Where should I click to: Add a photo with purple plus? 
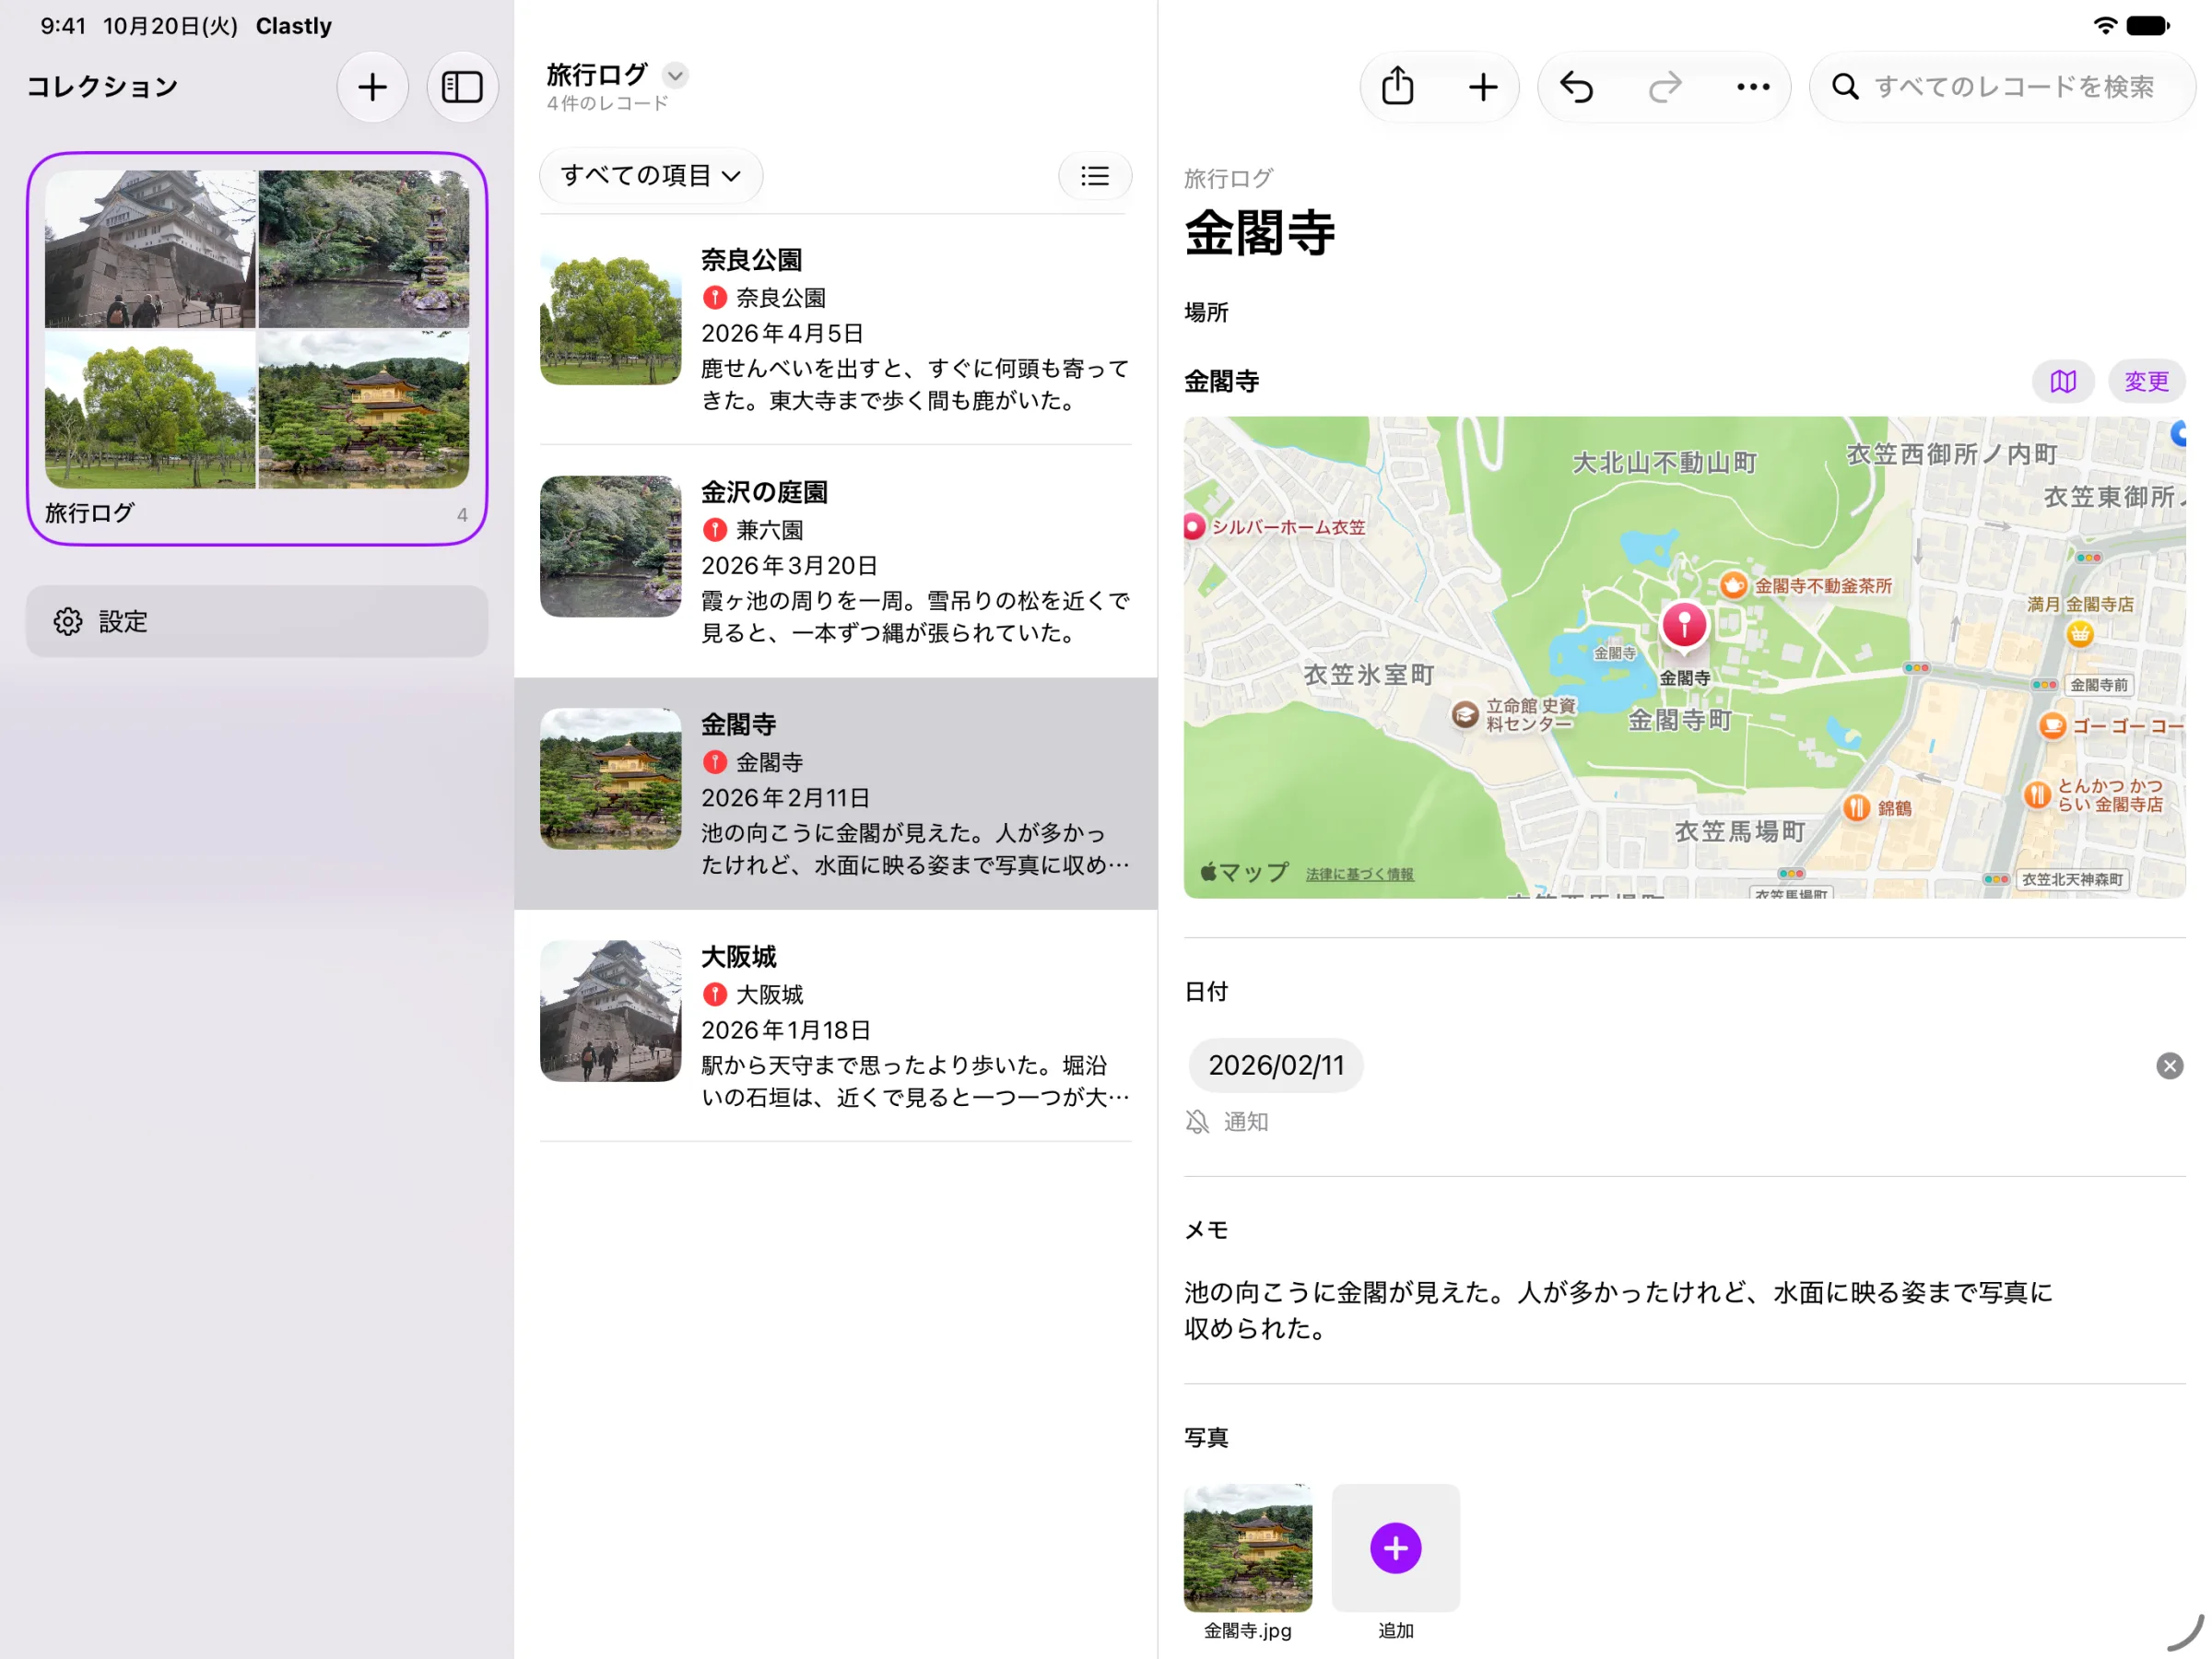(1395, 1548)
